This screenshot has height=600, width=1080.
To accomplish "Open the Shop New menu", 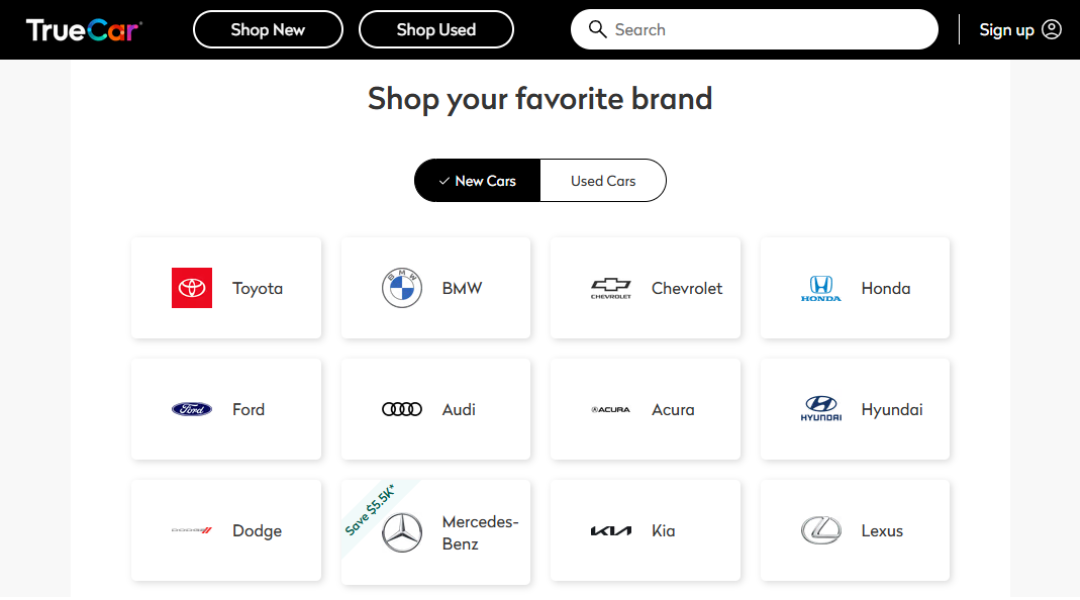I will pos(268,30).
